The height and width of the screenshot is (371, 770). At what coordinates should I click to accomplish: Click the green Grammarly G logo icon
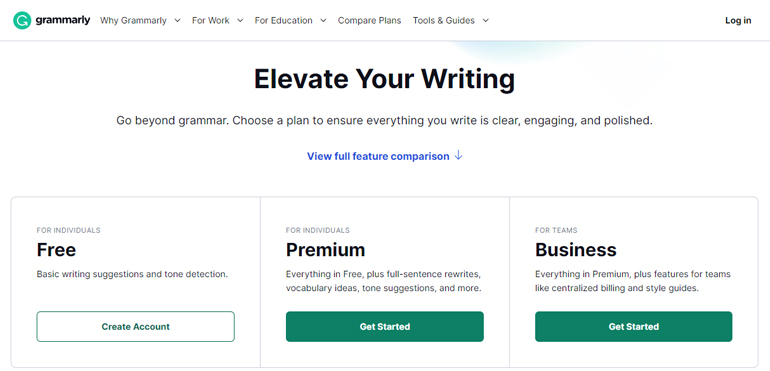click(x=22, y=21)
